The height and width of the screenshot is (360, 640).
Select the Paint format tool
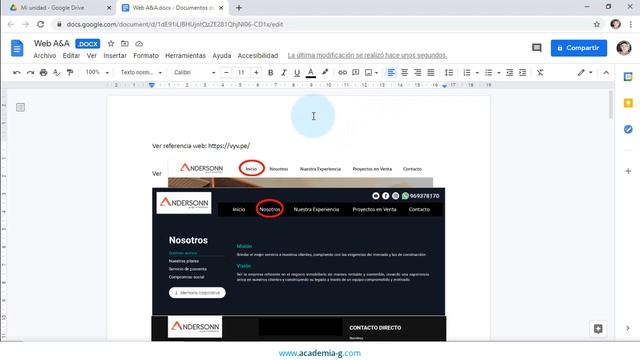tap(70, 73)
